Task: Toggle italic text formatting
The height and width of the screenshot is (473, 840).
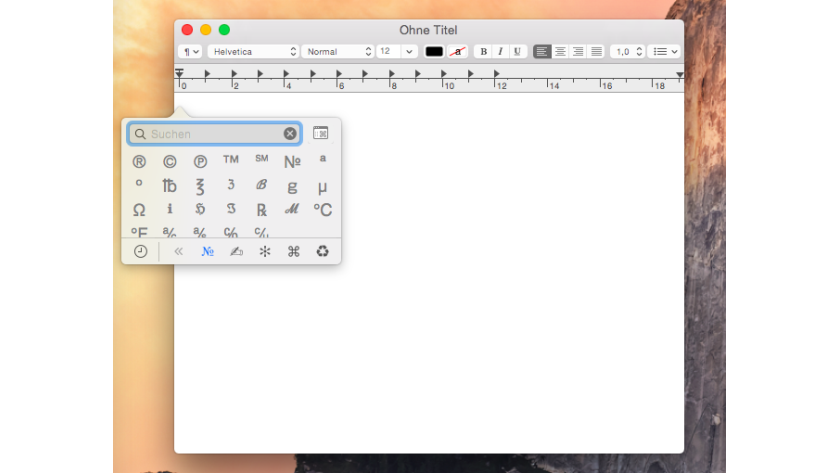Action: click(x=500, y=52)
